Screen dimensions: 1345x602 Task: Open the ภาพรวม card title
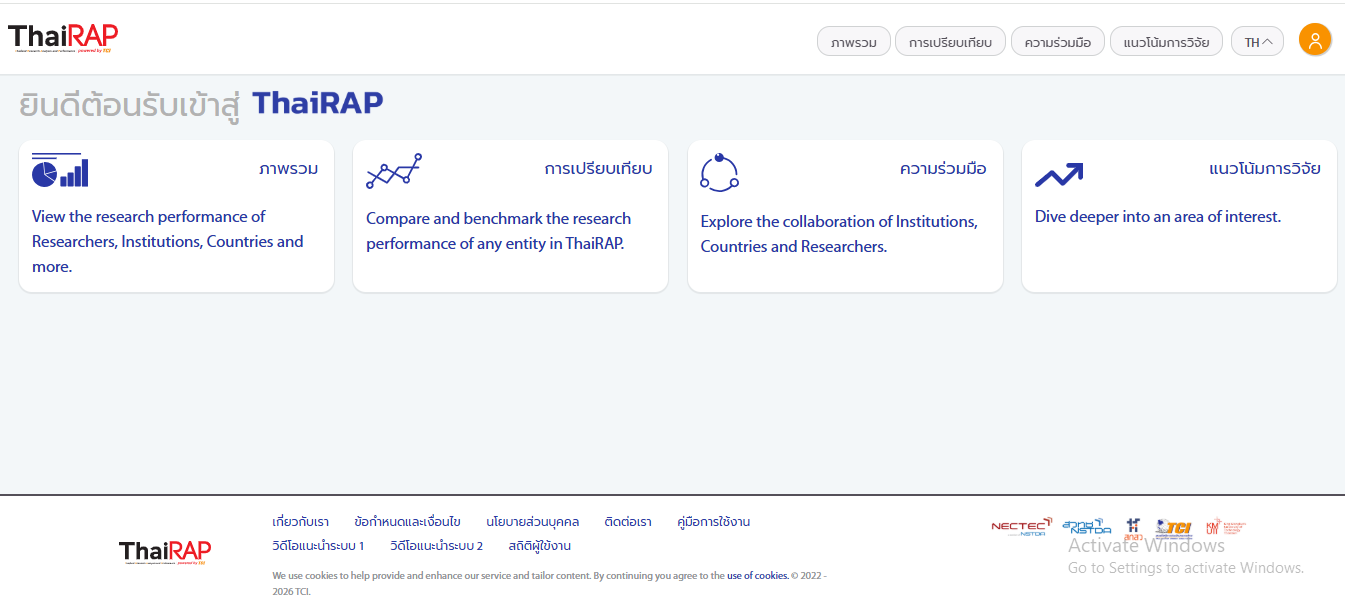click(288, 168)
